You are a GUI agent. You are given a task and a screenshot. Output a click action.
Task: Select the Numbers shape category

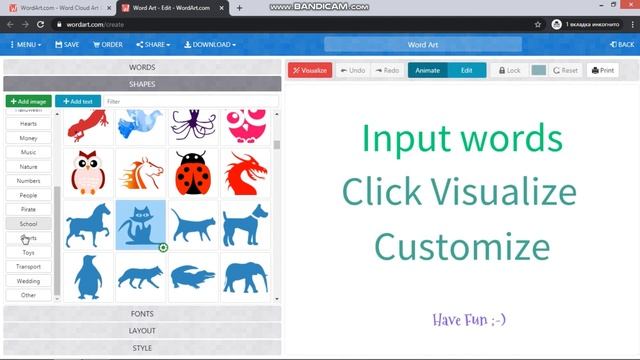click(29, 181)
